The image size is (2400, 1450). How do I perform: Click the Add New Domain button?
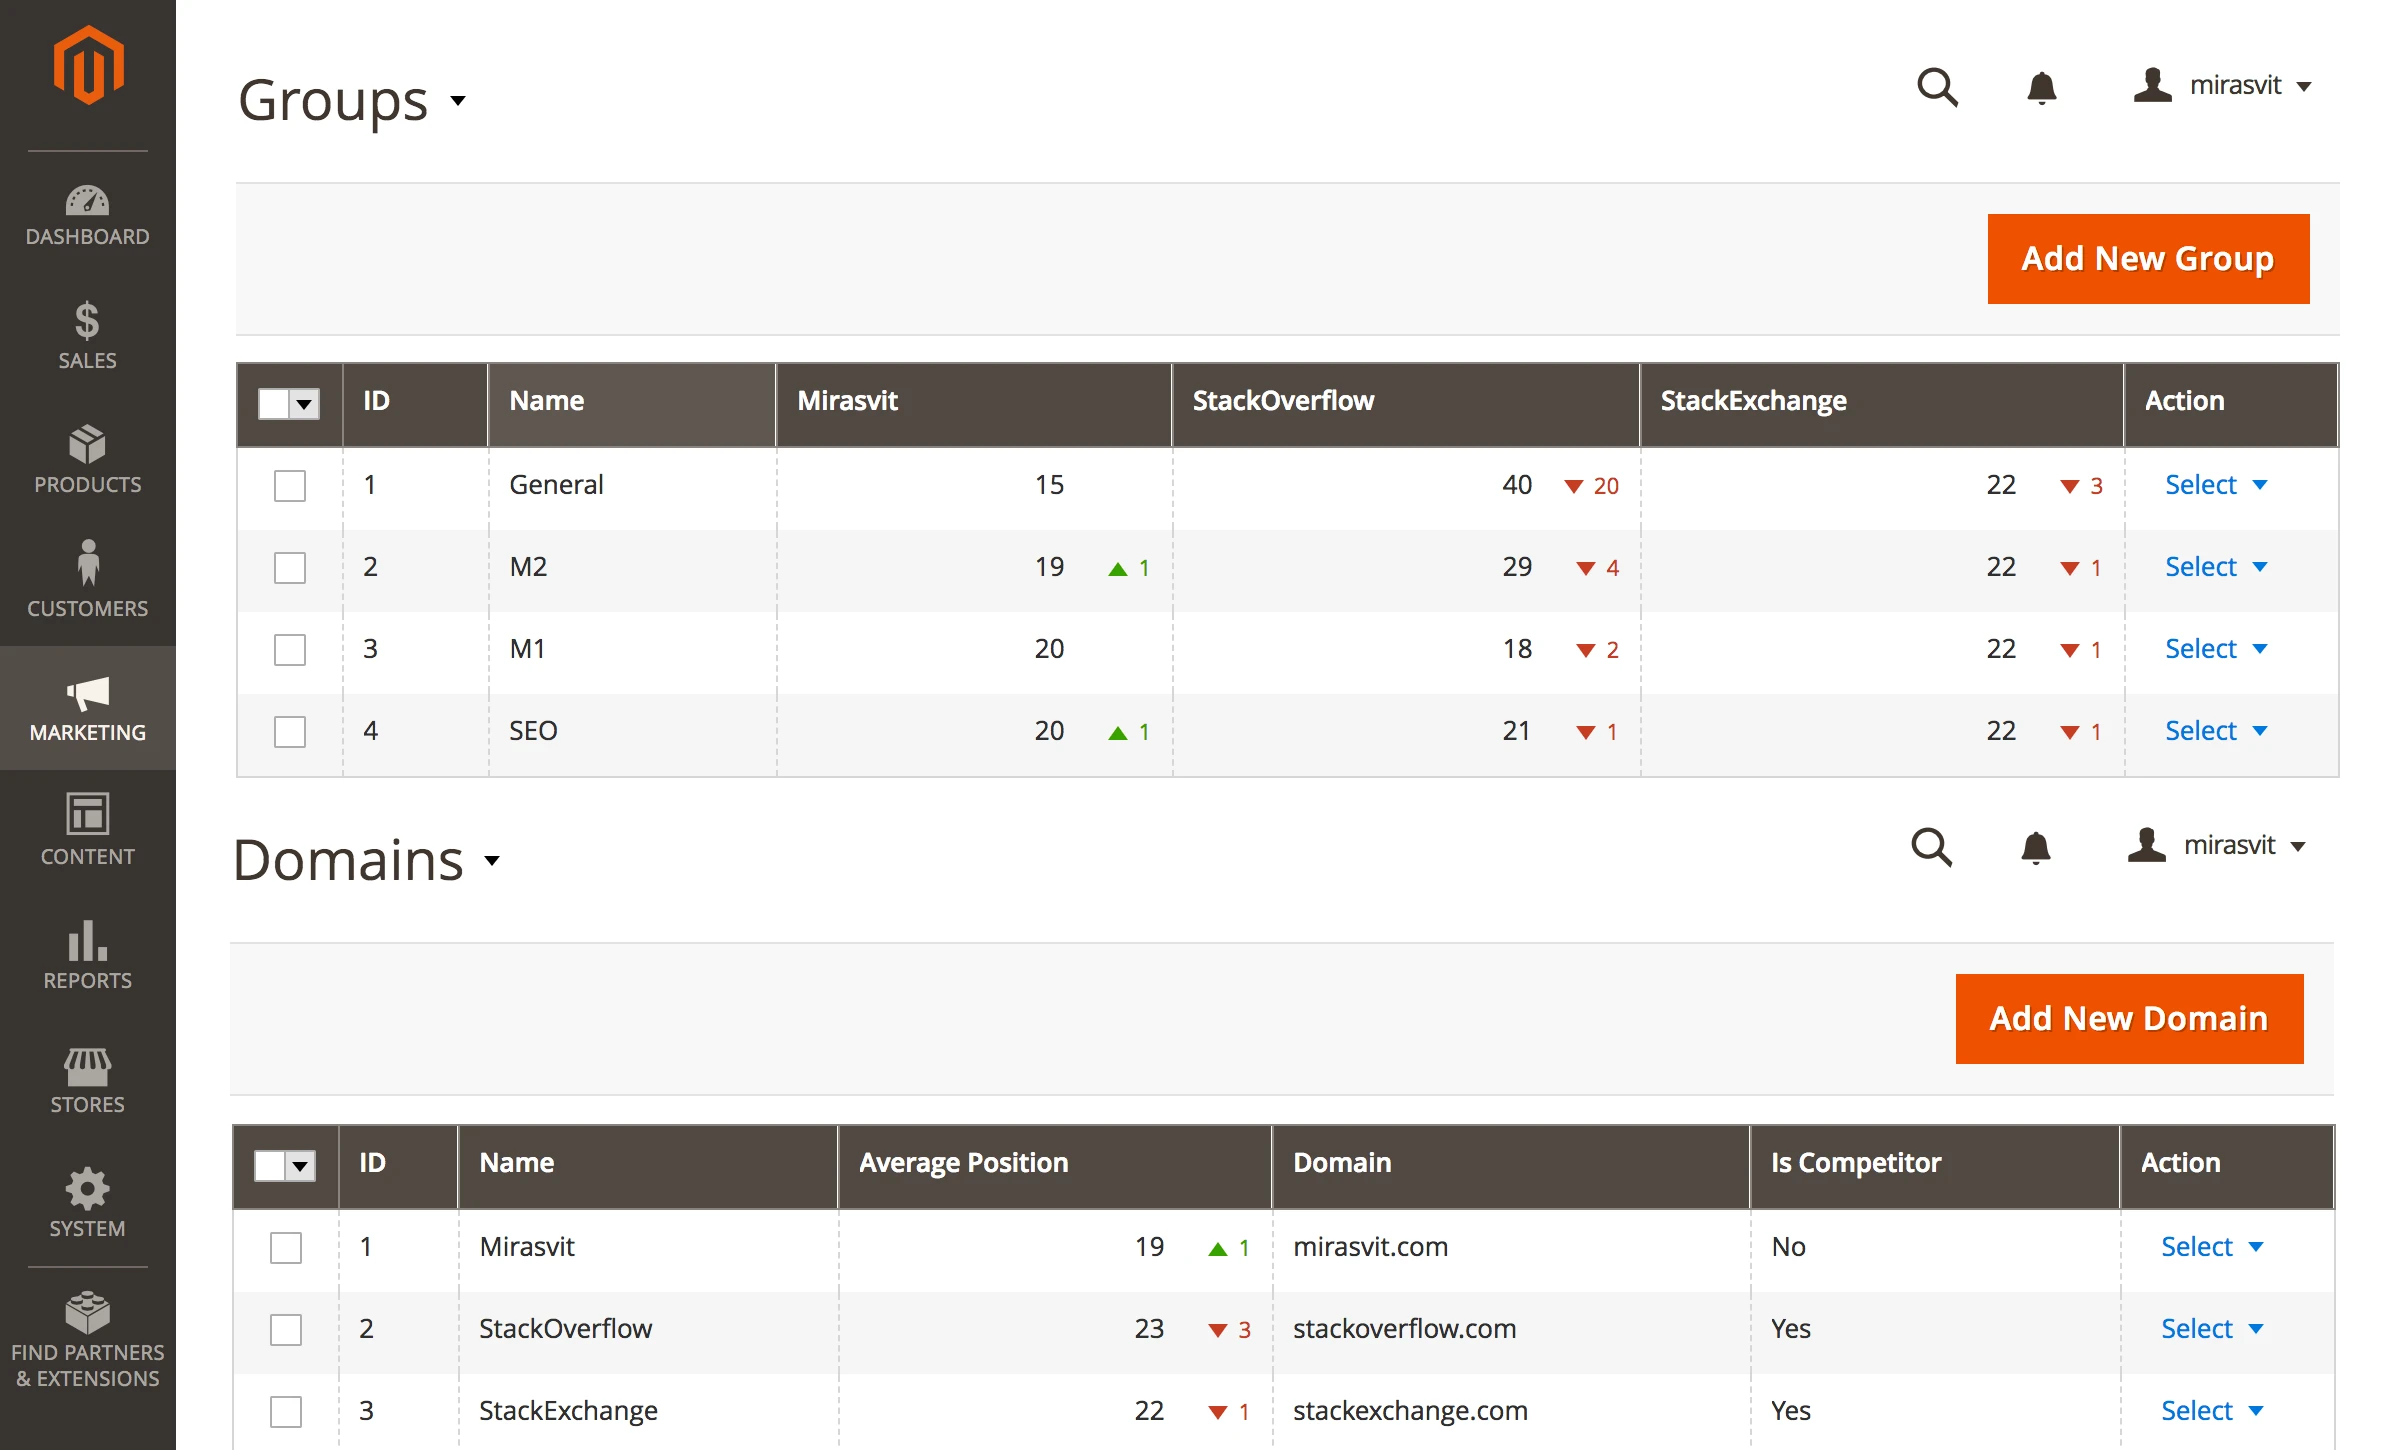coord(2129,1019)
